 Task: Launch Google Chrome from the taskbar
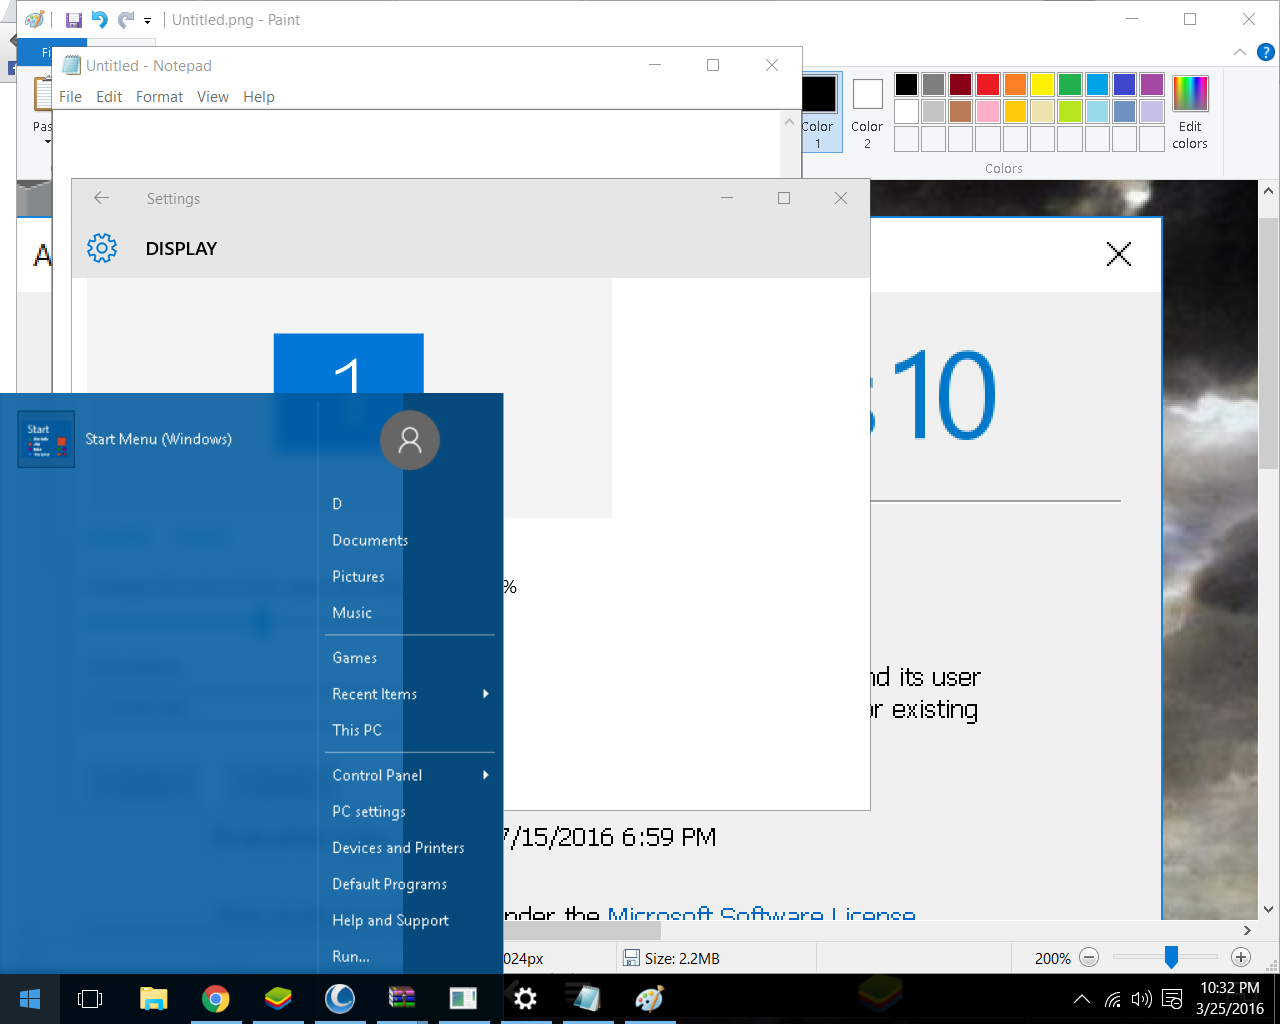(x=215, y=999)
